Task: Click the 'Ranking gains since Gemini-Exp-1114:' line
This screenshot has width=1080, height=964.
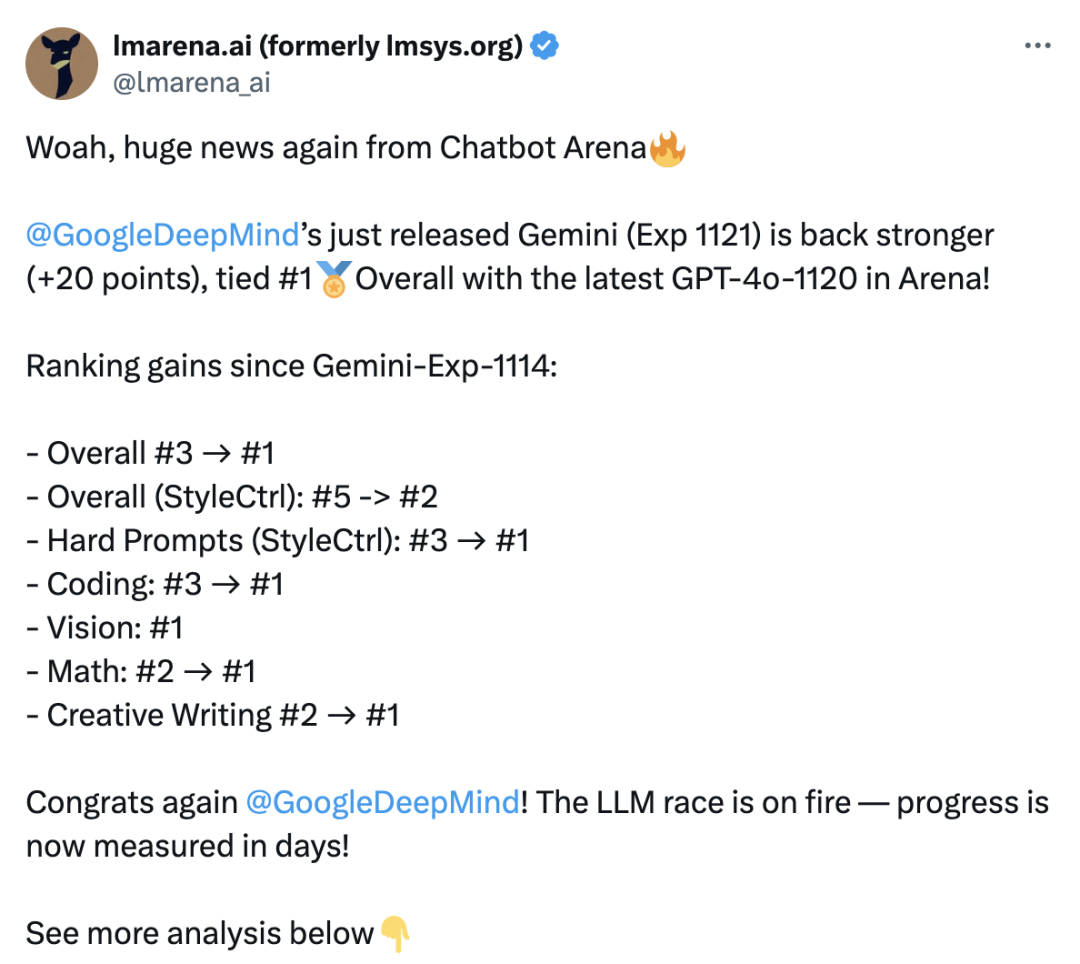Action: 291,366
